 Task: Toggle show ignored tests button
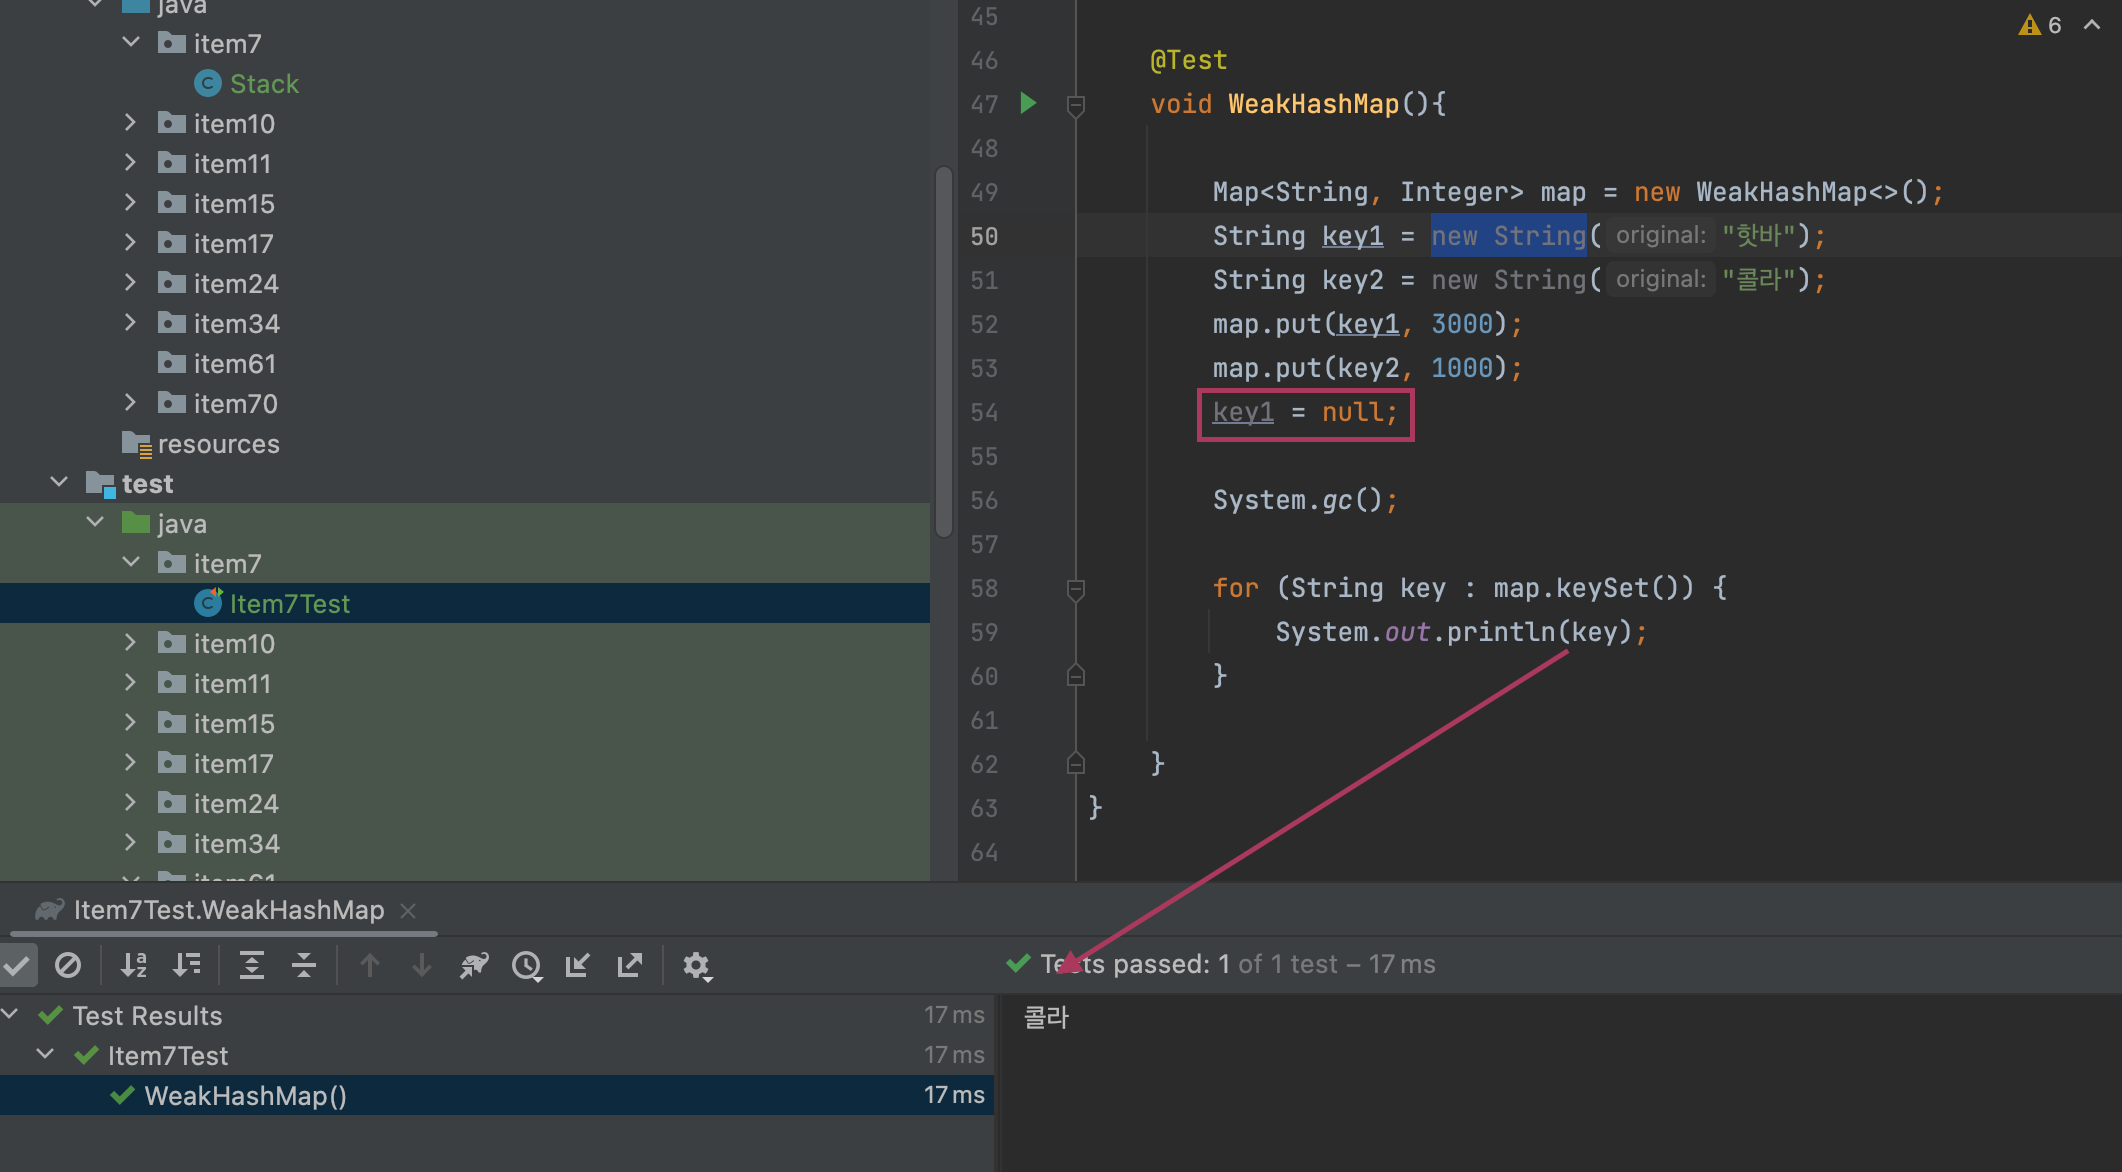pyautogui.click(x=68, y=965)
